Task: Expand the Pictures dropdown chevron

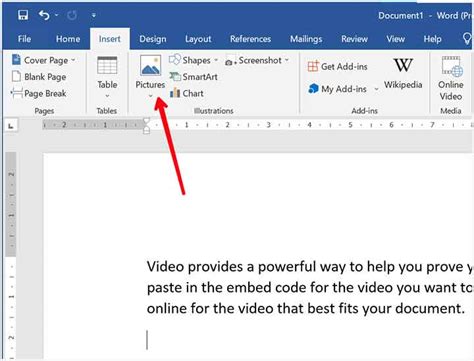Action: click(151, 96)
